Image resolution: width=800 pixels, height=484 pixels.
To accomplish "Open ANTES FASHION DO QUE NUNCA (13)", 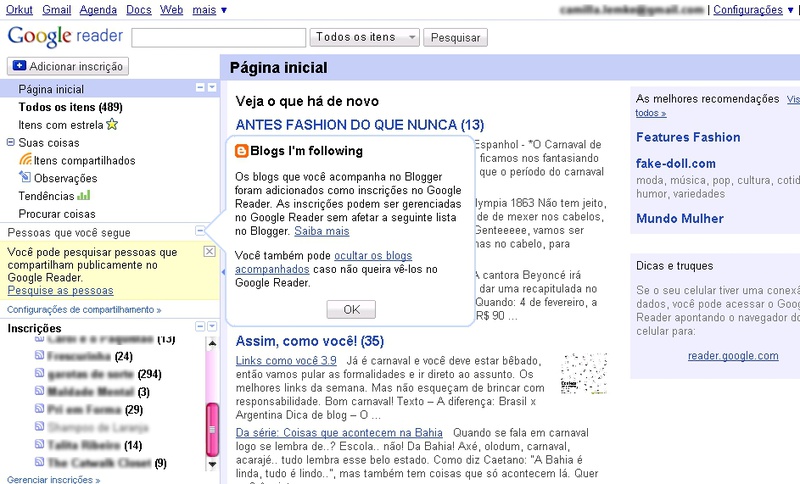I will click(x=360, y=125).
